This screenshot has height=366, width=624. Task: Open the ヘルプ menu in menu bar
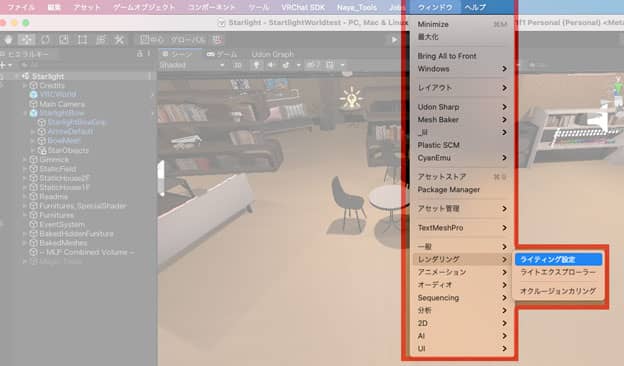pos(475,7)
